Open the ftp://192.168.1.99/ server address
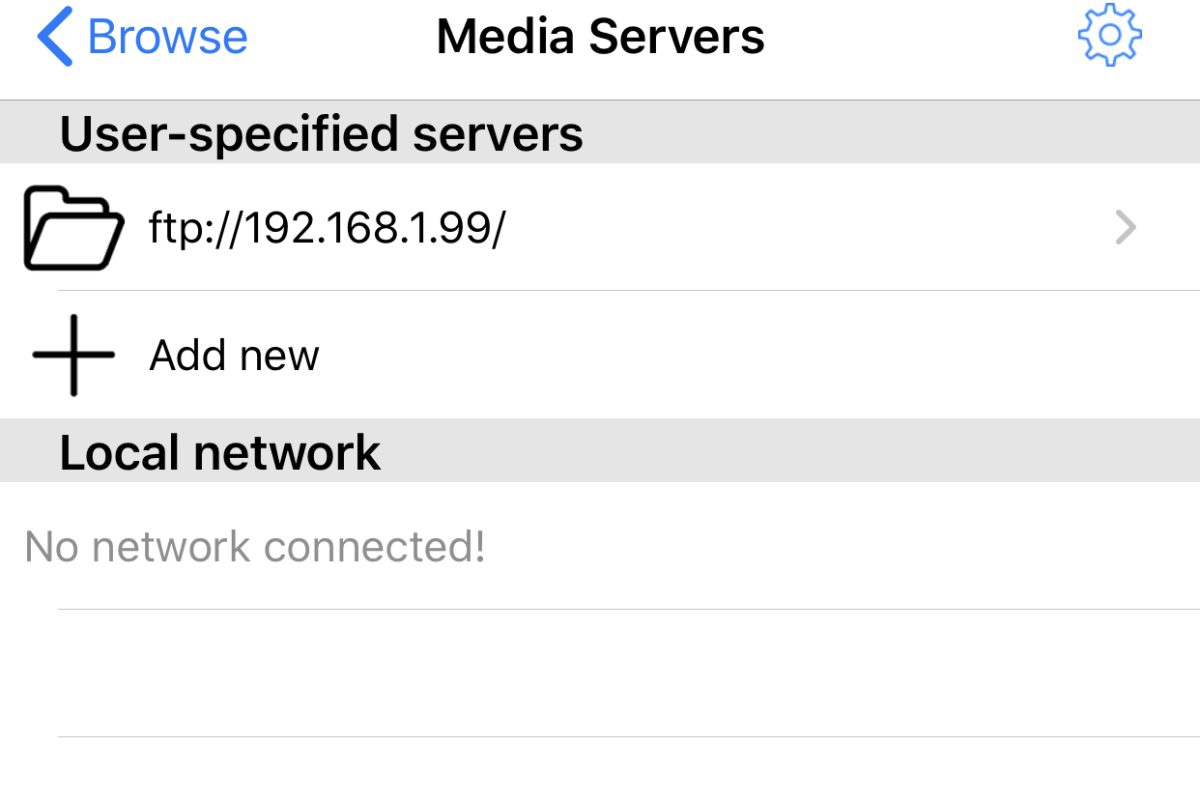This screenshot has width=1200, height=802. (x=327, y=229)
